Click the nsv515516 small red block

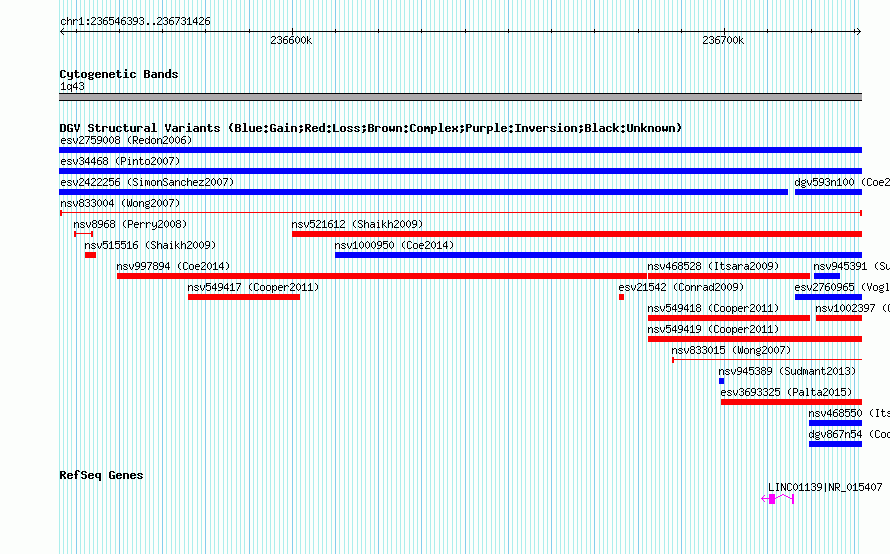(90, 255)
